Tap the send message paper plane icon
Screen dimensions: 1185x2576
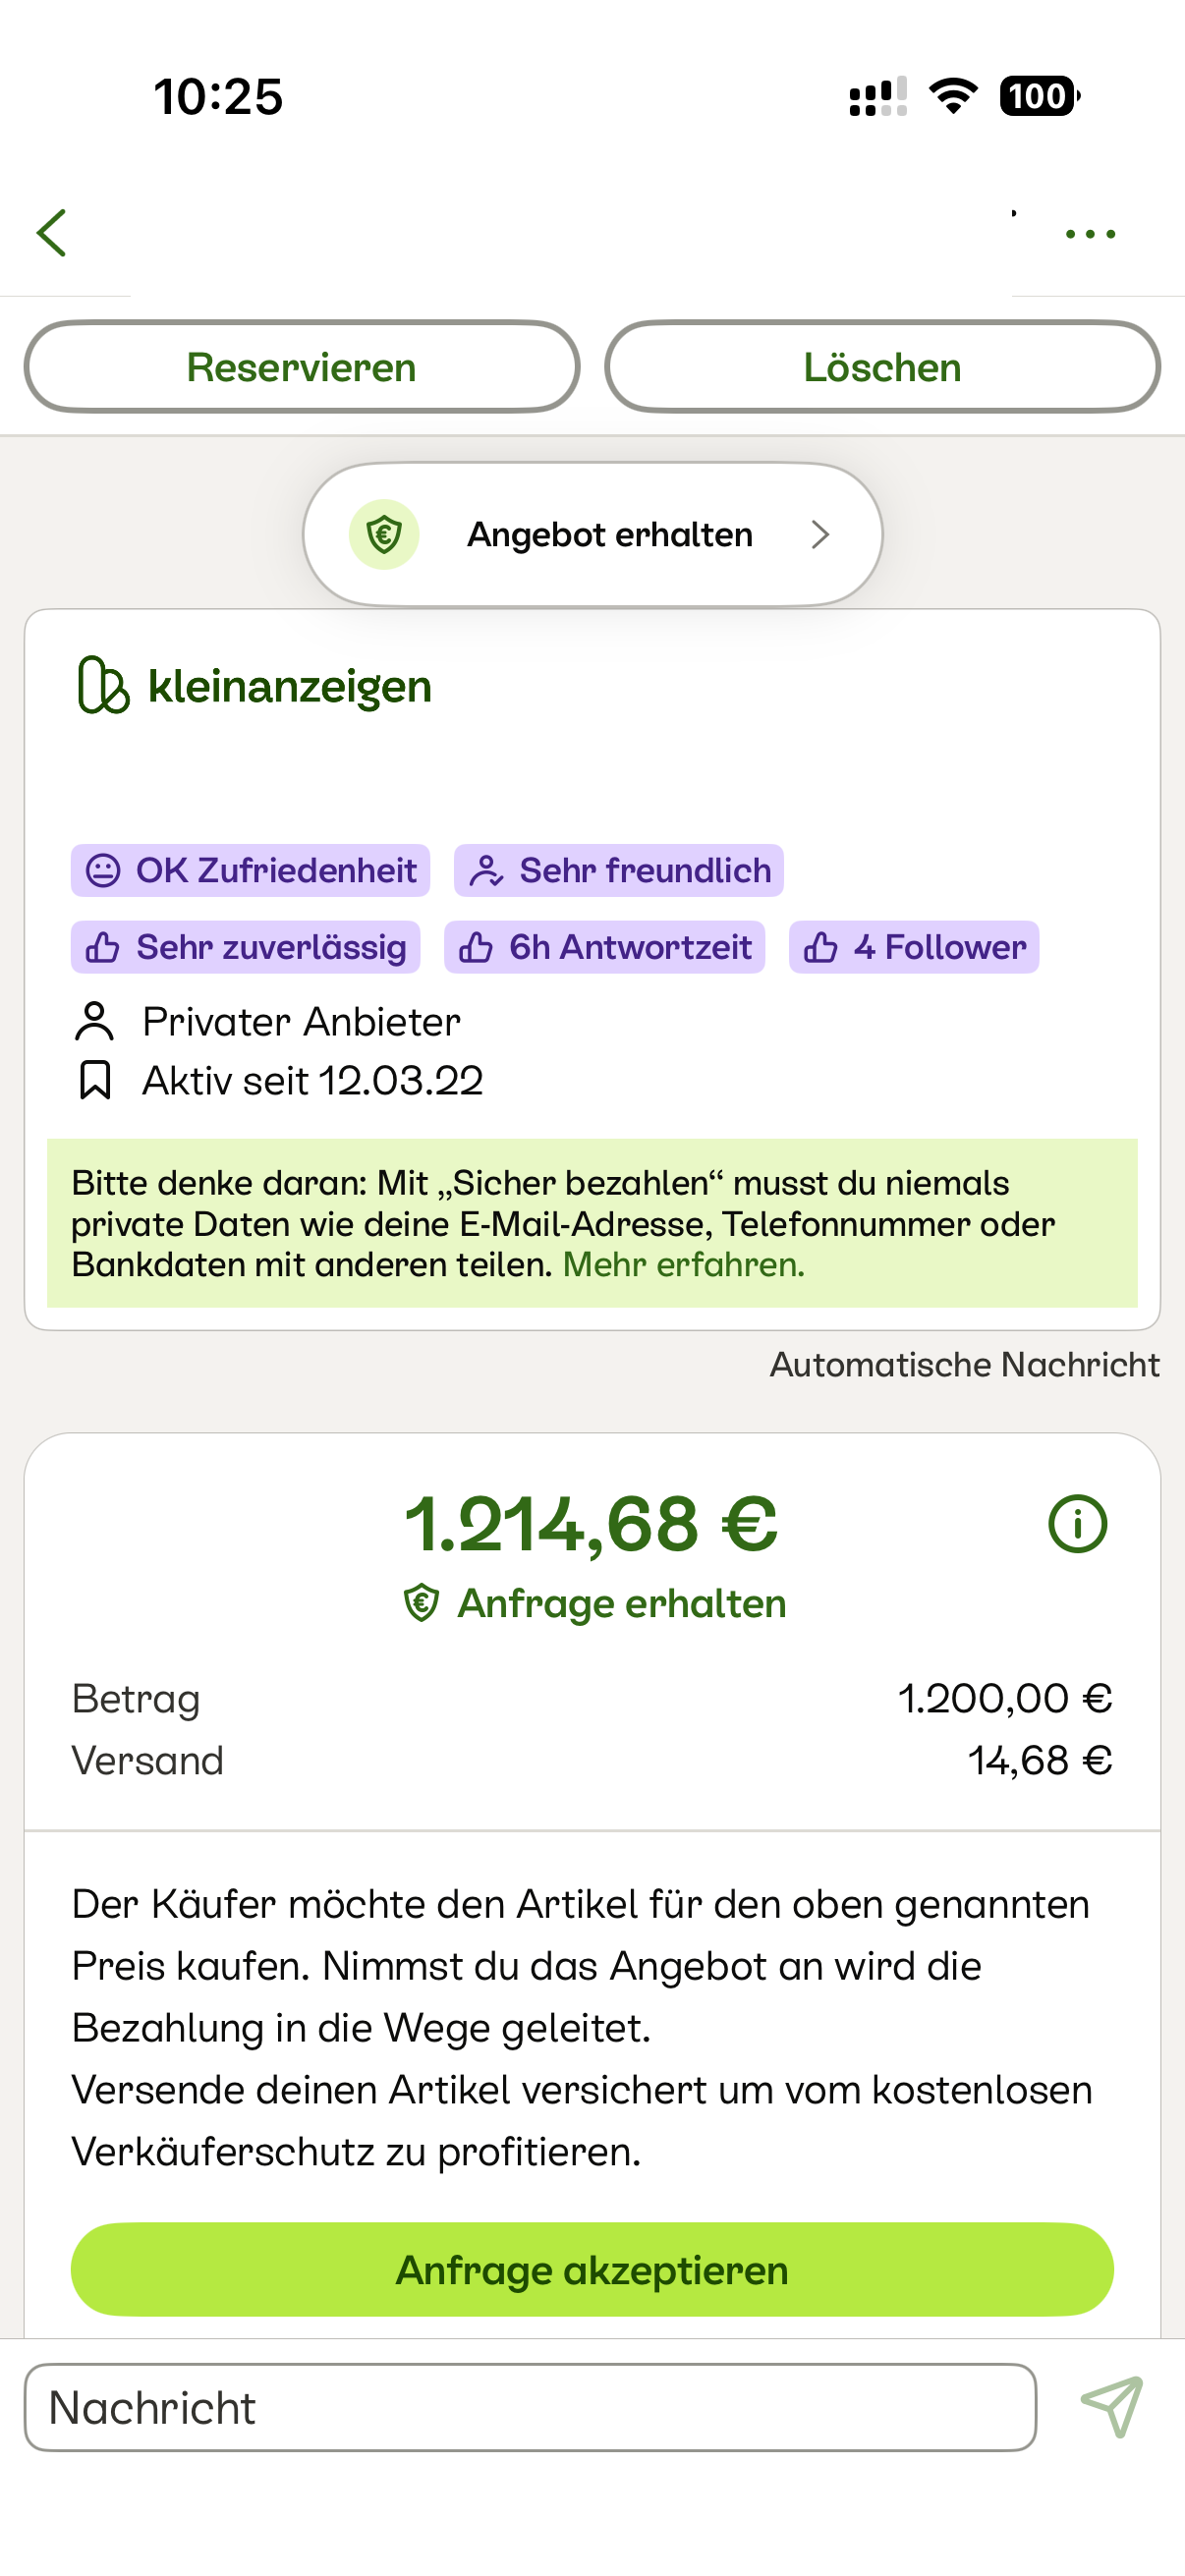tap(1111, 2406)
